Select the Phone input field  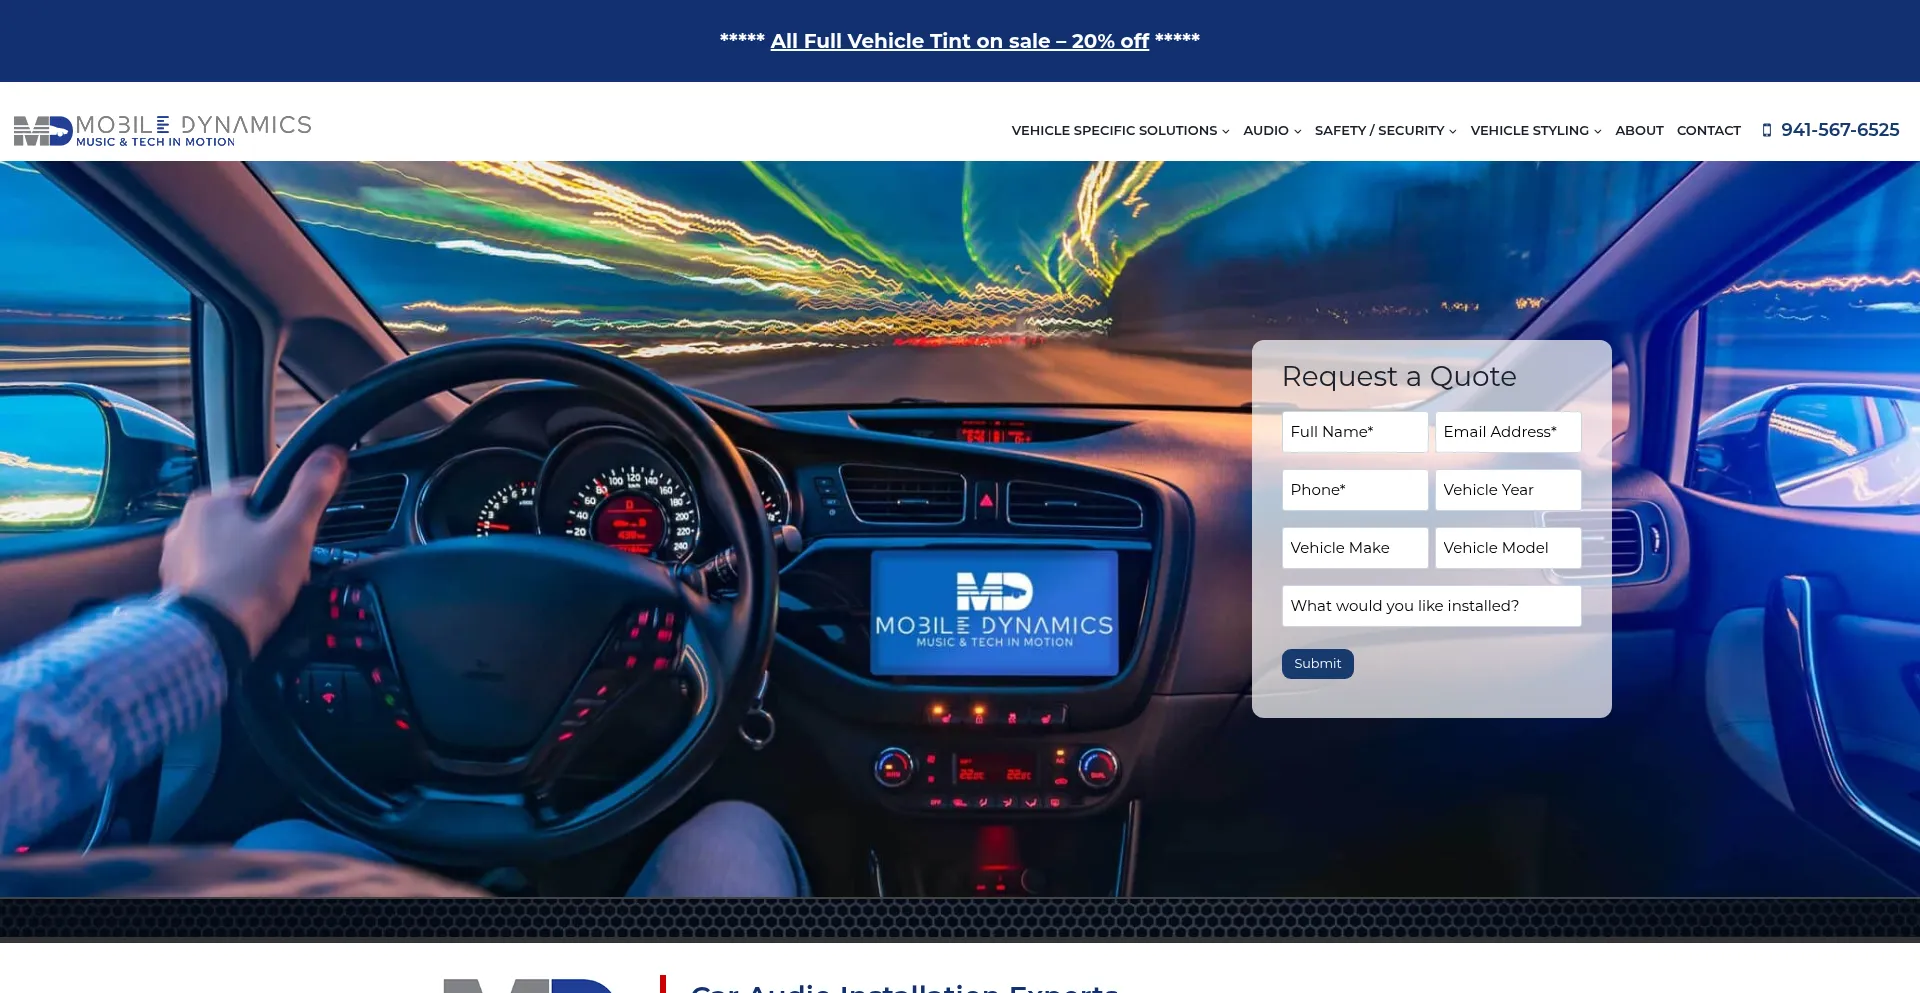pos(1354,490)
